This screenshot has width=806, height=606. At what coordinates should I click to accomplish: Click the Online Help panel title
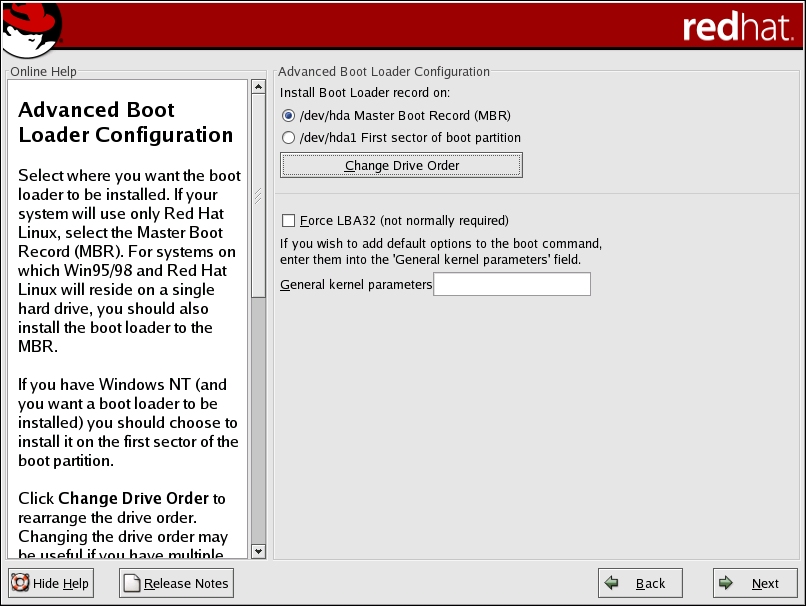[43, 72]
